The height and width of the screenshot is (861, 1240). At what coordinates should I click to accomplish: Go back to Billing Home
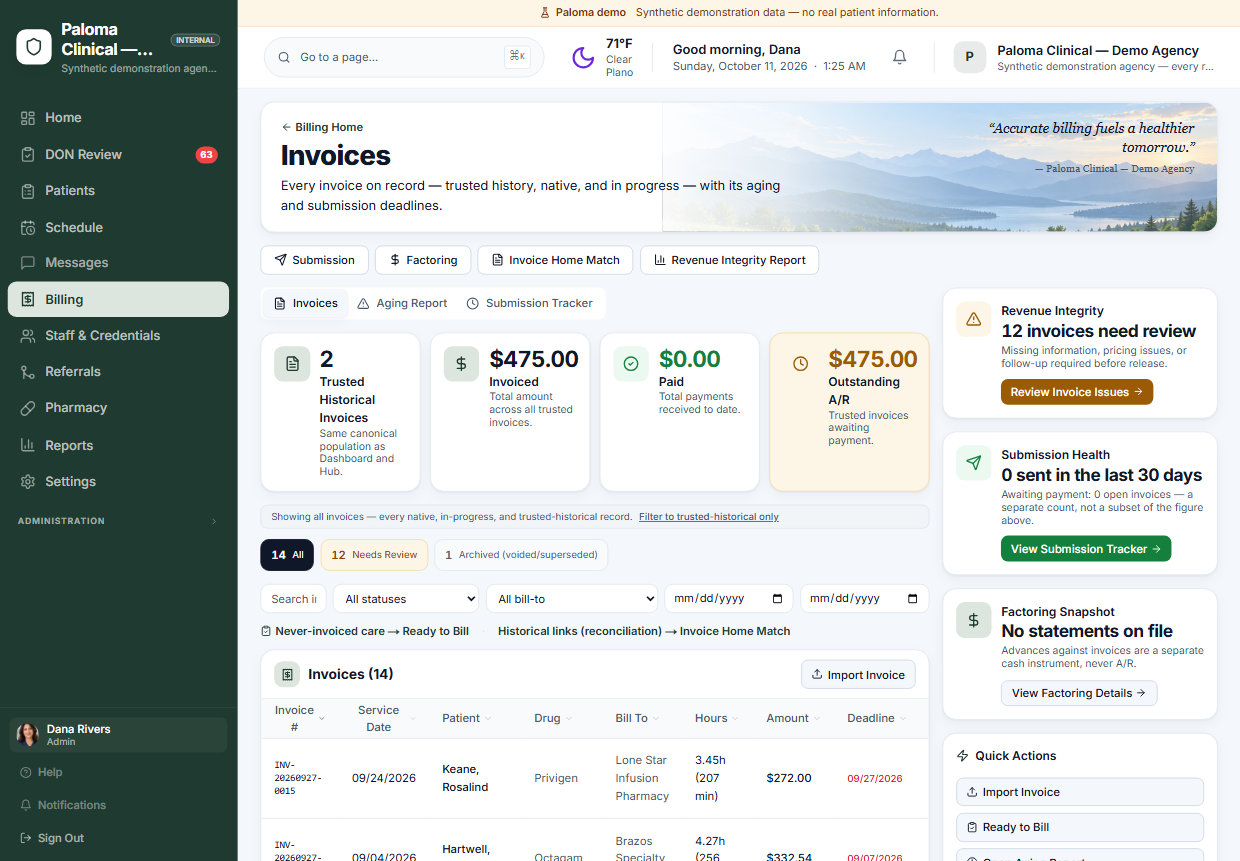(x=322, y=127)
